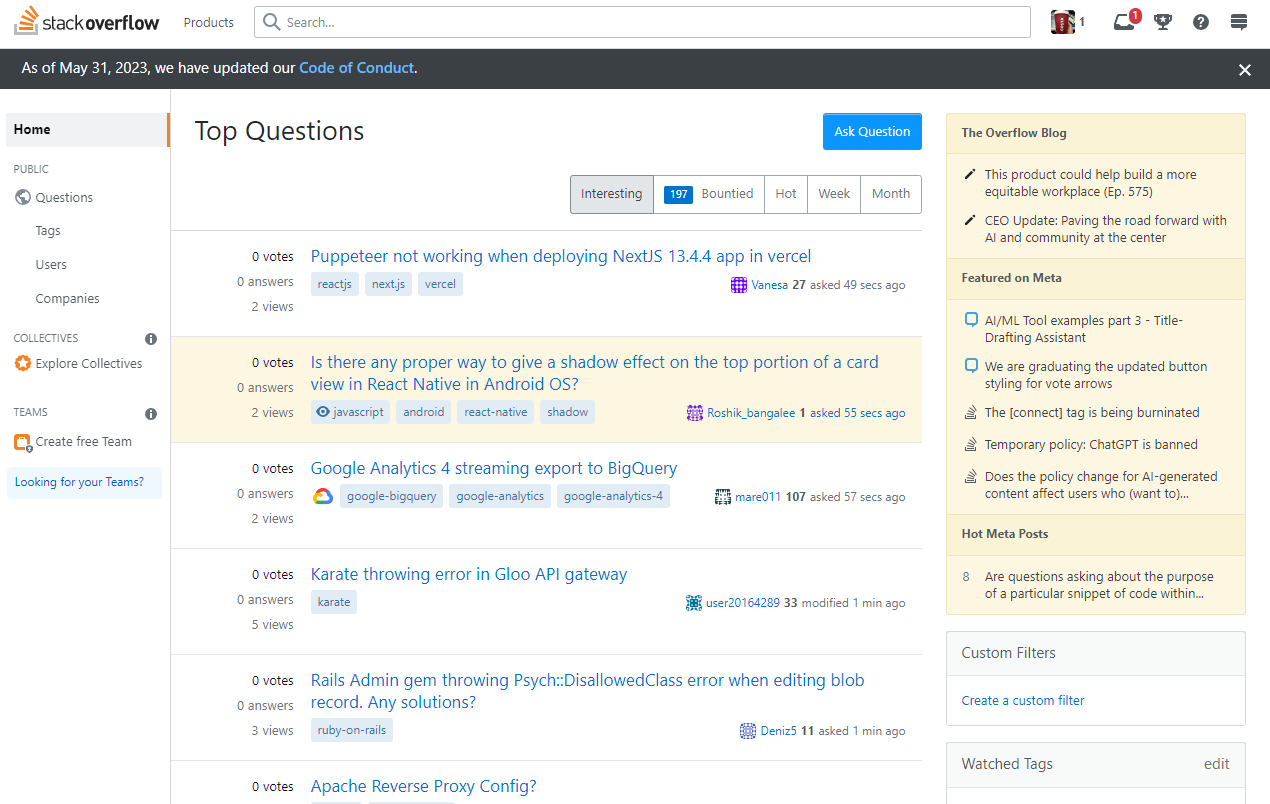The width and height of the screenshot is (1270, 804).
Task: Click Roshik_bangalee's user avatar
Action: coord(695,413)
